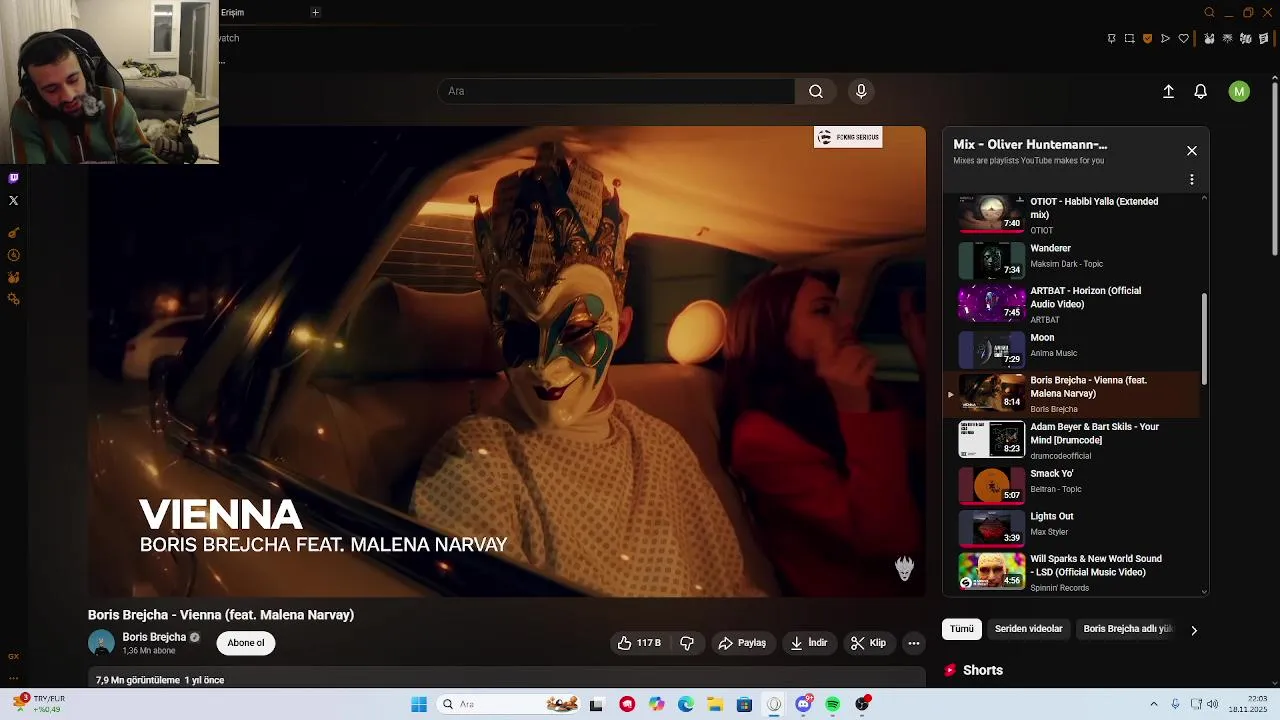Image resolution: width=1280 pixels, height=720 pixels.
Task: Click the Windows taskbar search box
Action: coord(510,705)
